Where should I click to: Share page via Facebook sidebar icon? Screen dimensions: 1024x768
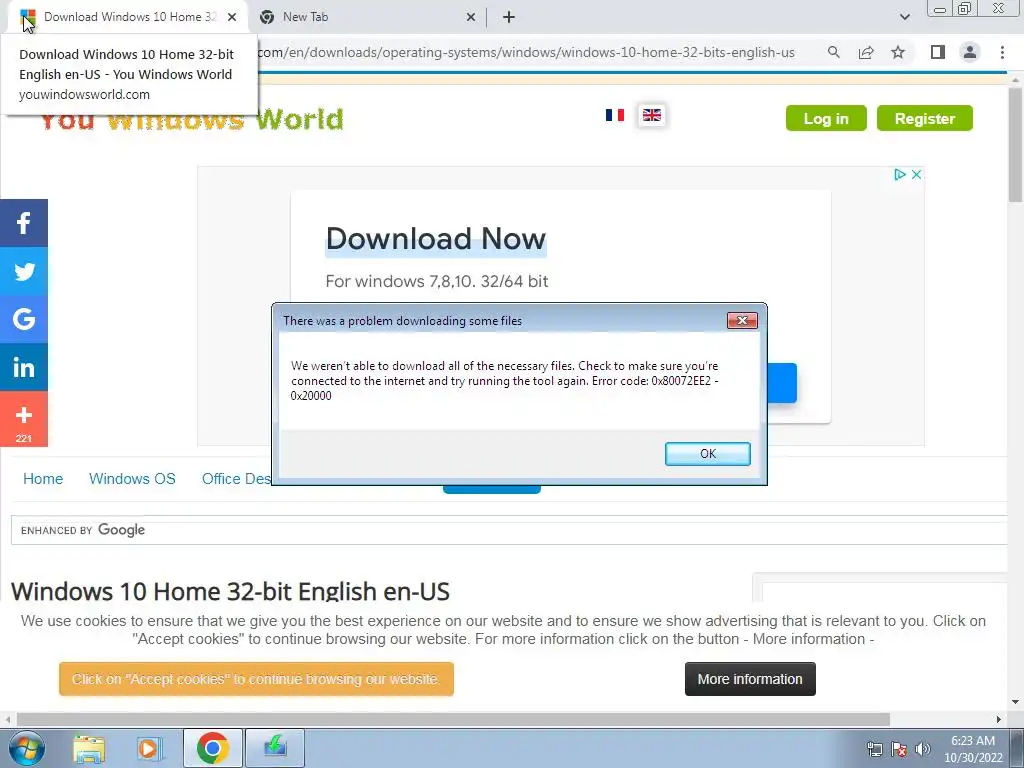coord(24,223)
